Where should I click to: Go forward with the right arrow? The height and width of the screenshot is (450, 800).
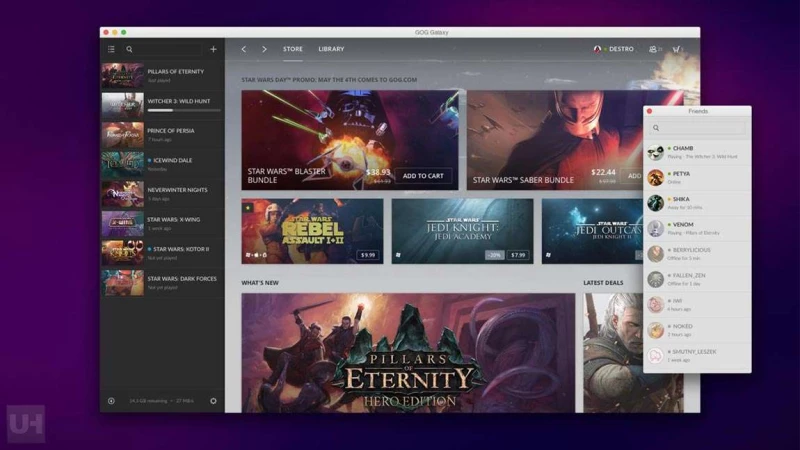[264, 49]
